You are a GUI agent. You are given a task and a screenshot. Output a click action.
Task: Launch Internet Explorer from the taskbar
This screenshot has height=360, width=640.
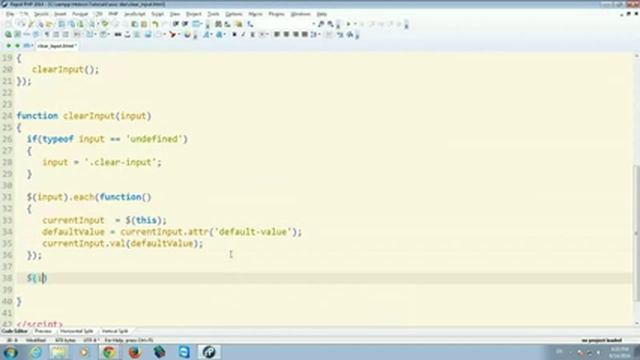point(36,352)
